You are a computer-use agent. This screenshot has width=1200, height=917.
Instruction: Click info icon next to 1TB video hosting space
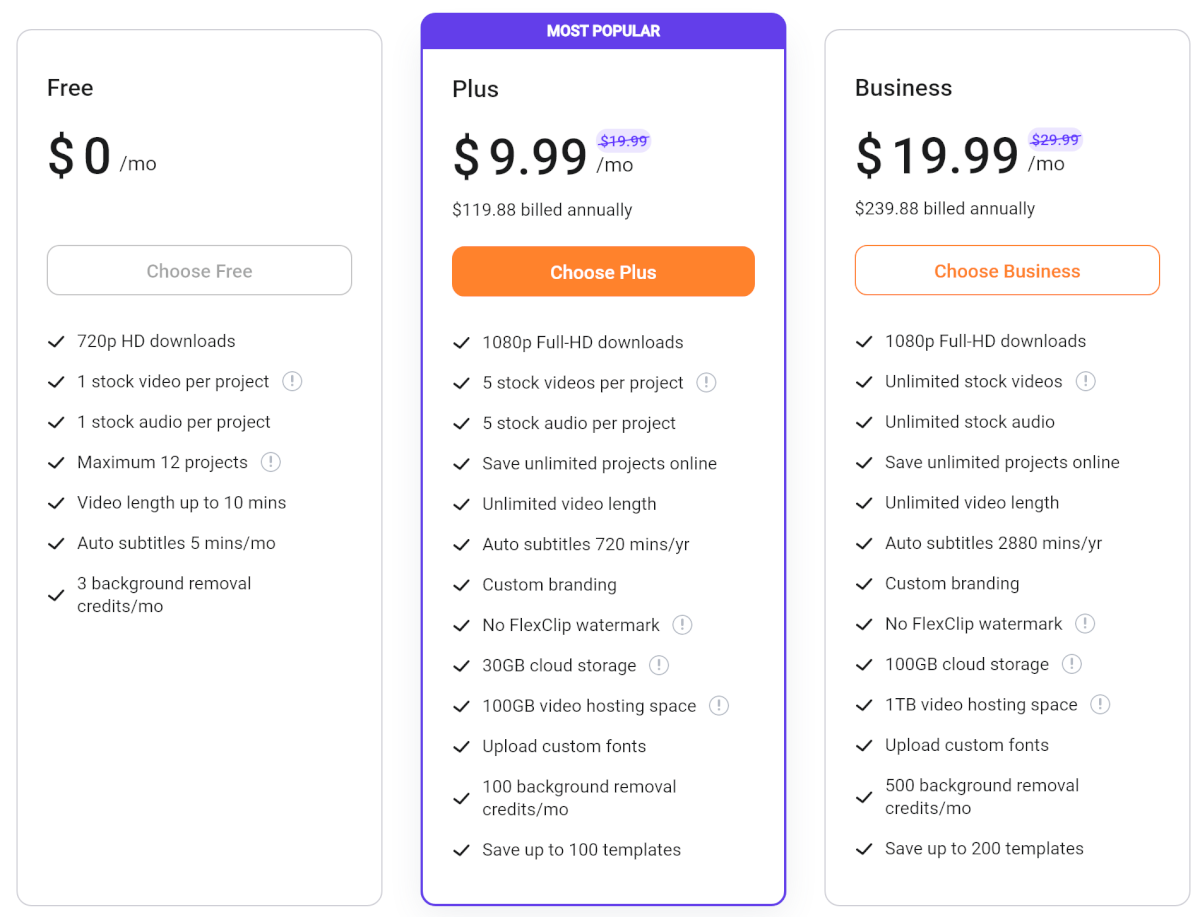1100,704
